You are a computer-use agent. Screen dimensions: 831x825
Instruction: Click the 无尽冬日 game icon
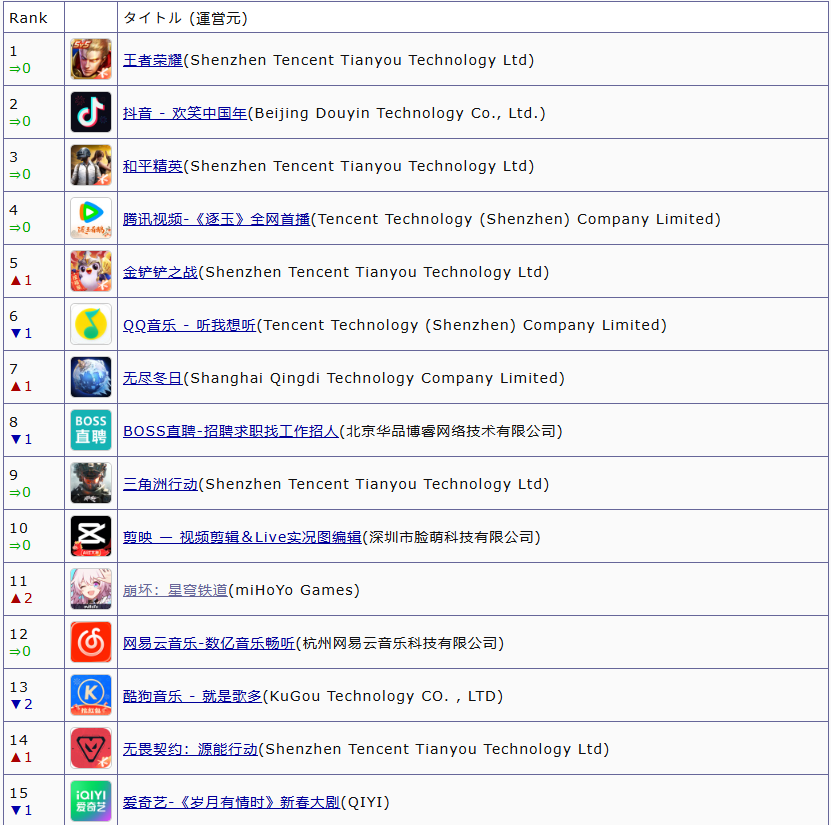(91, 377)
